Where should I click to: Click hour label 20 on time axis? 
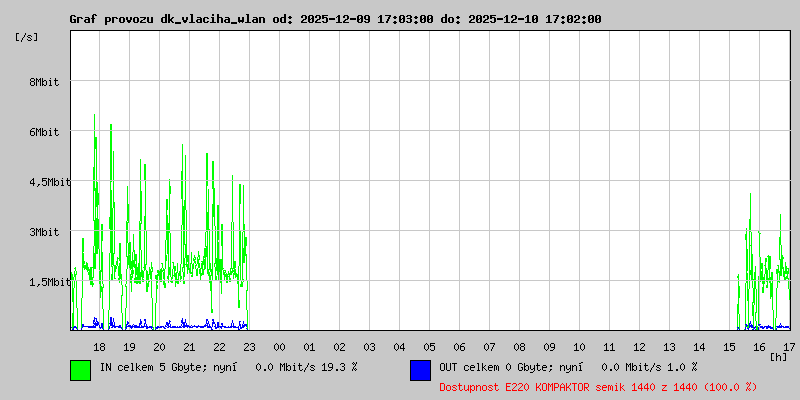[159, 347]
